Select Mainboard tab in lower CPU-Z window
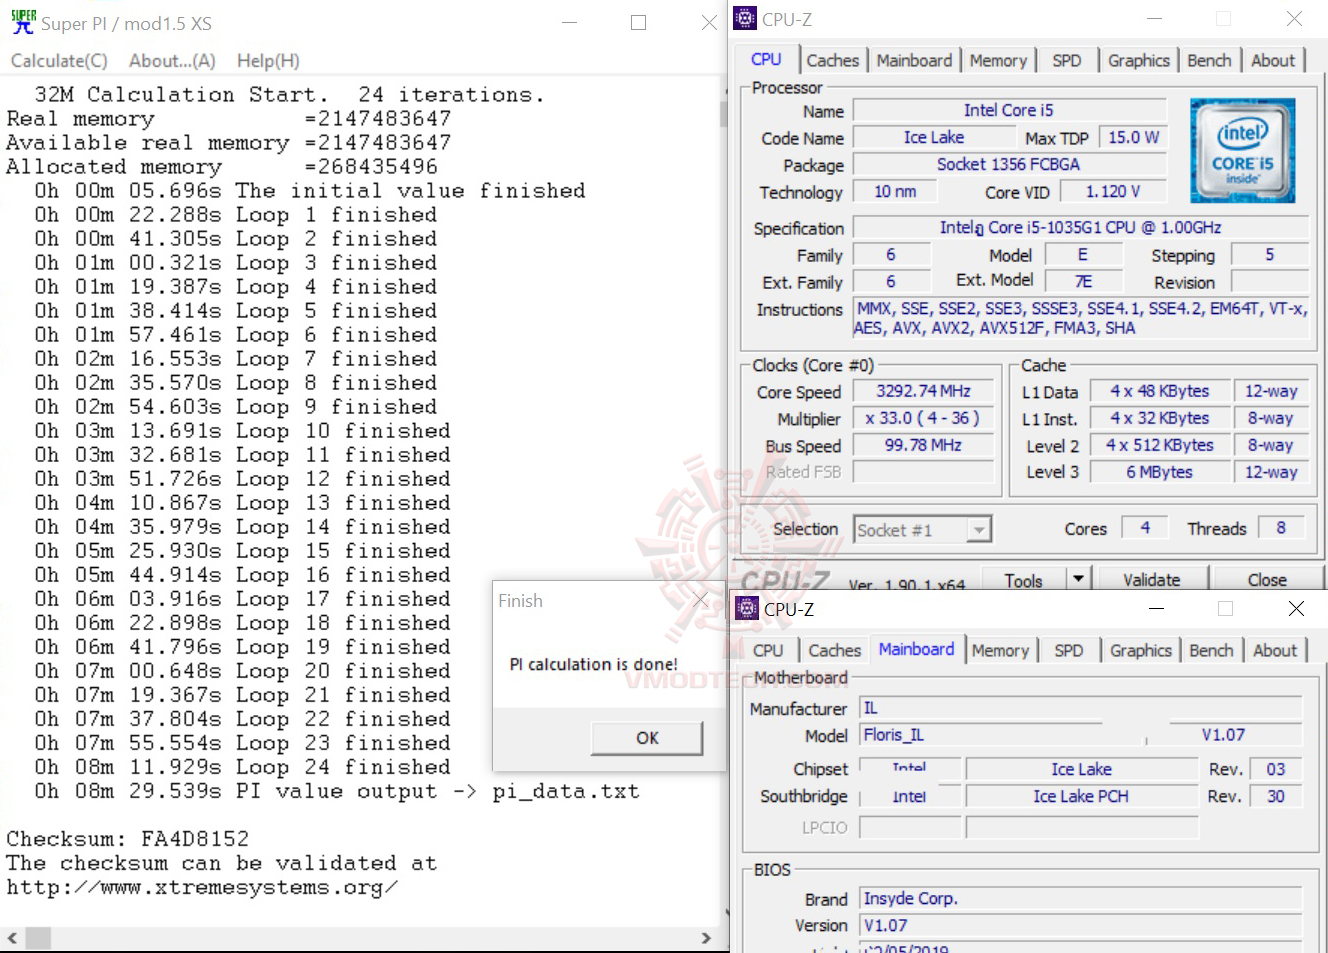The image size is (1328, 953). 917,649
